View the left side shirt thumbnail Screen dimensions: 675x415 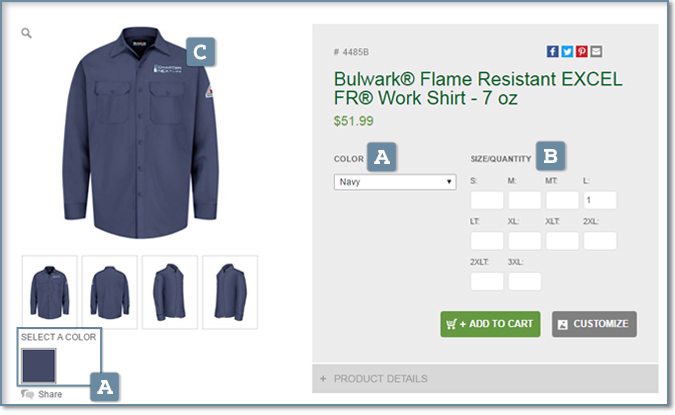tap(170, 292)
